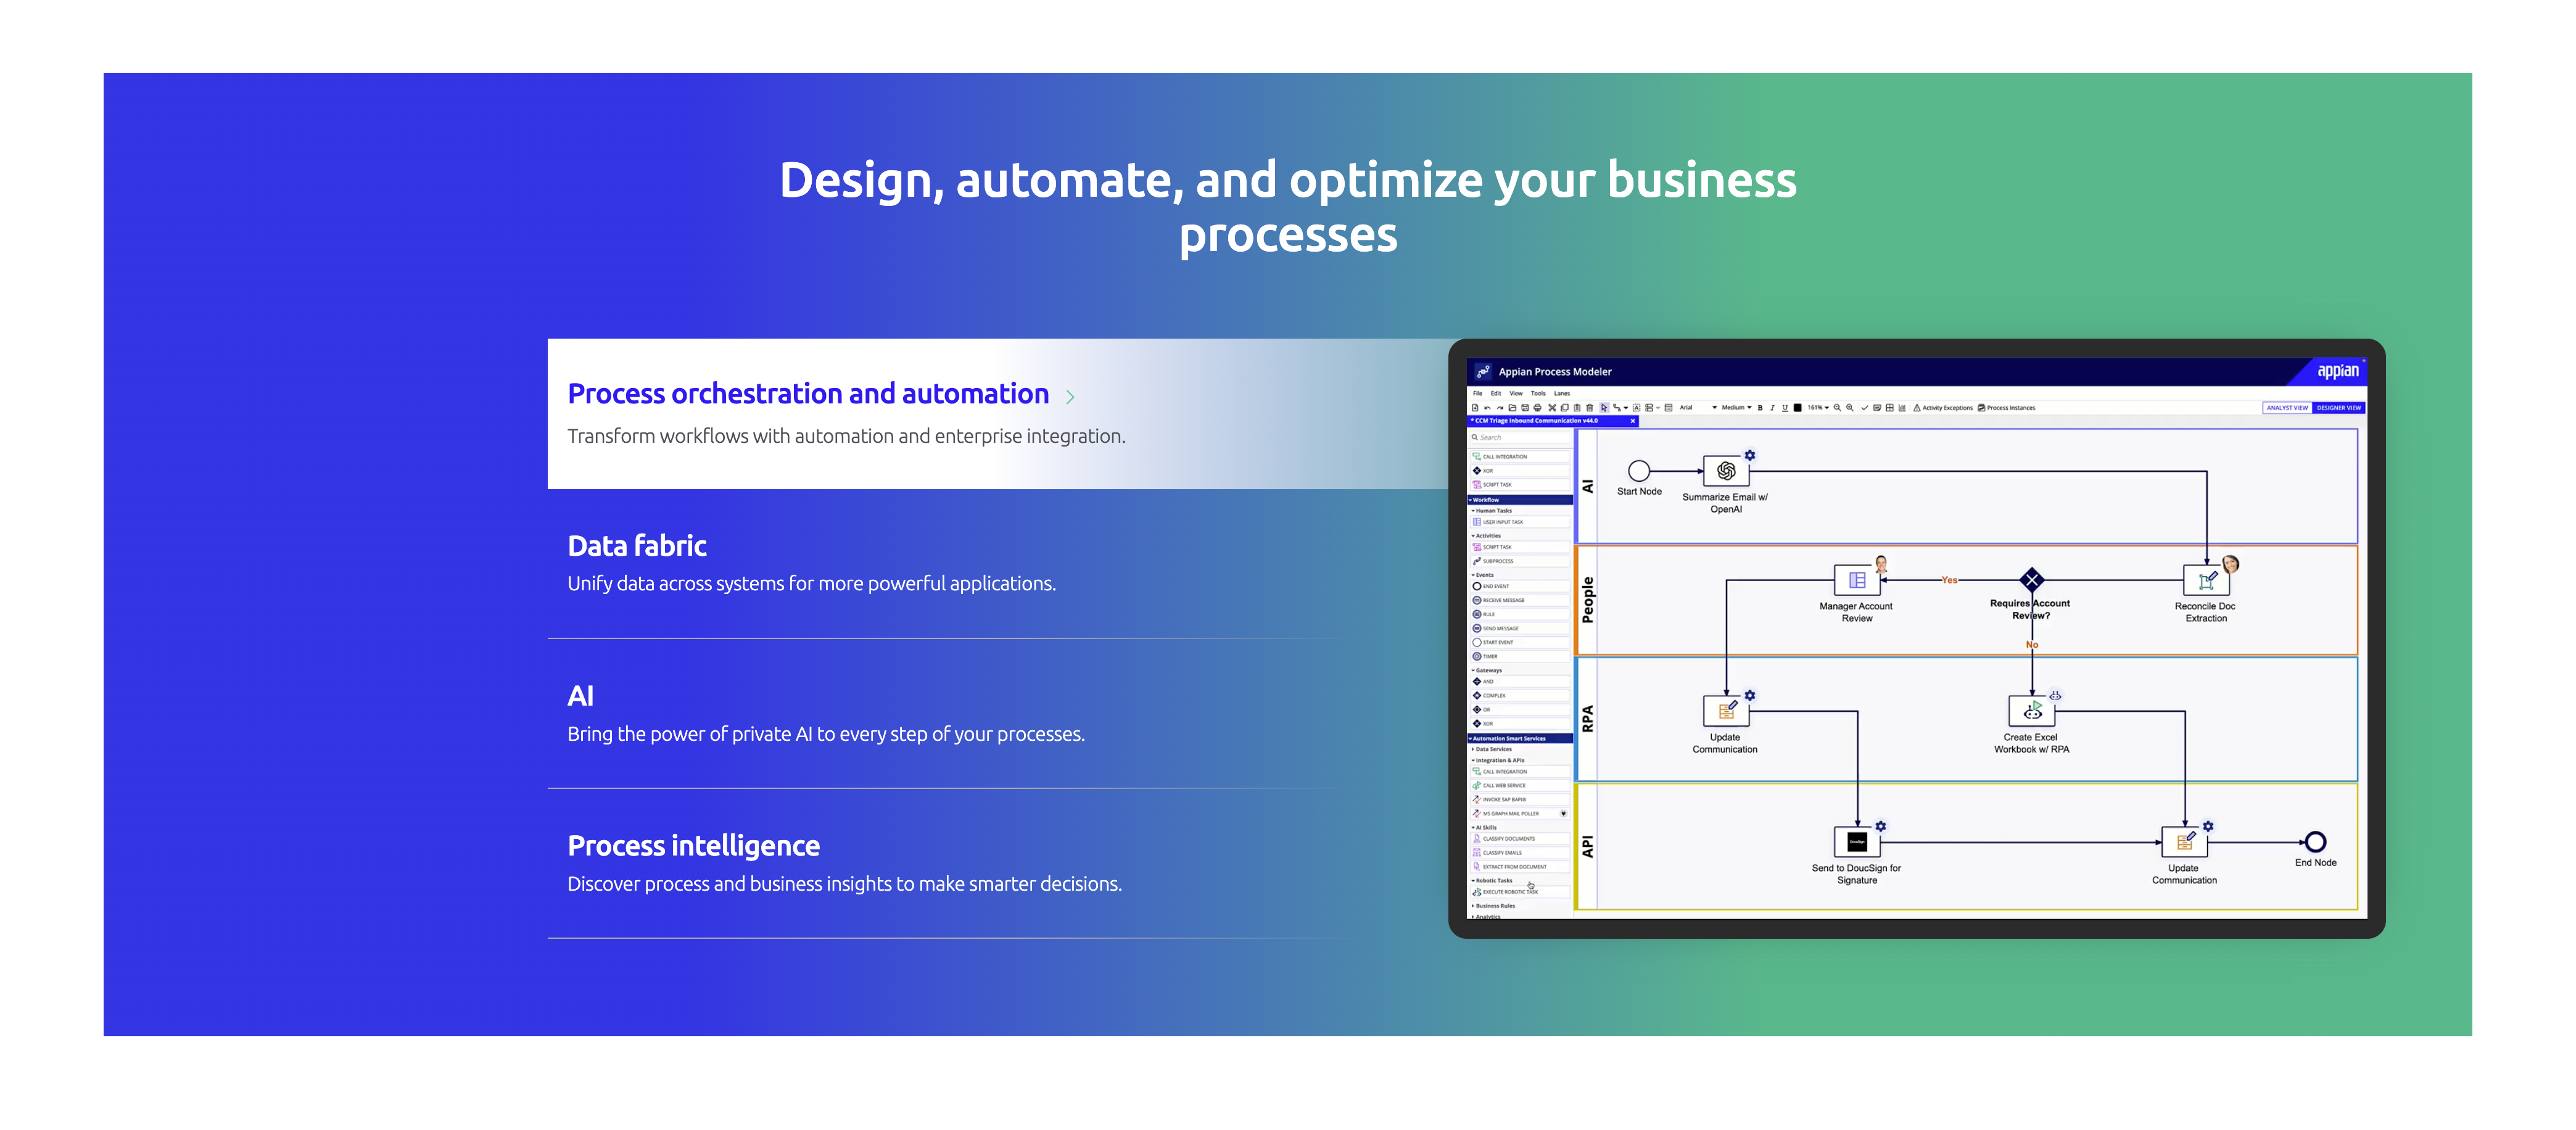2576x1130 pixels.
Task: Open the Medium font size dropdown
Action: click(x=1737, y=408)
